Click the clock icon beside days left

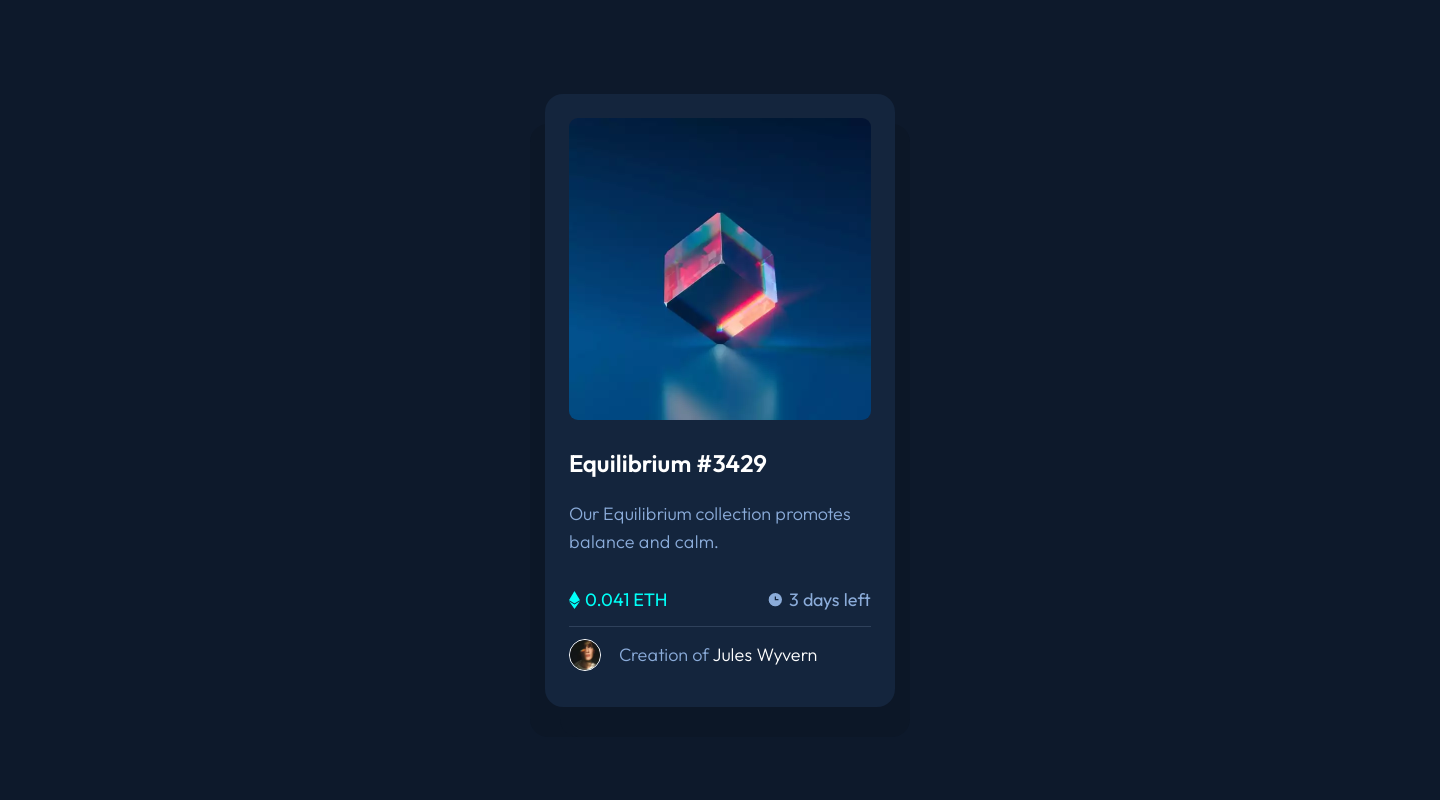click(x=775, y=600)
